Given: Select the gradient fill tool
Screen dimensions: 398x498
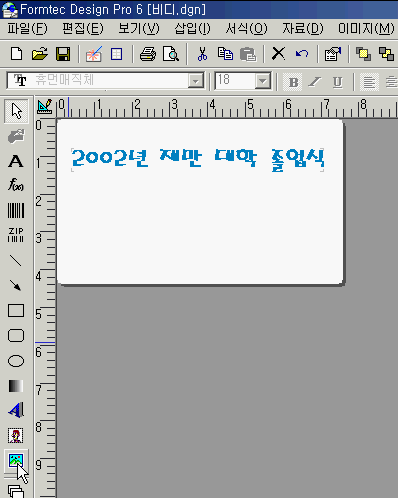Looking at the screenshot, I should click(x=16, y=386).
